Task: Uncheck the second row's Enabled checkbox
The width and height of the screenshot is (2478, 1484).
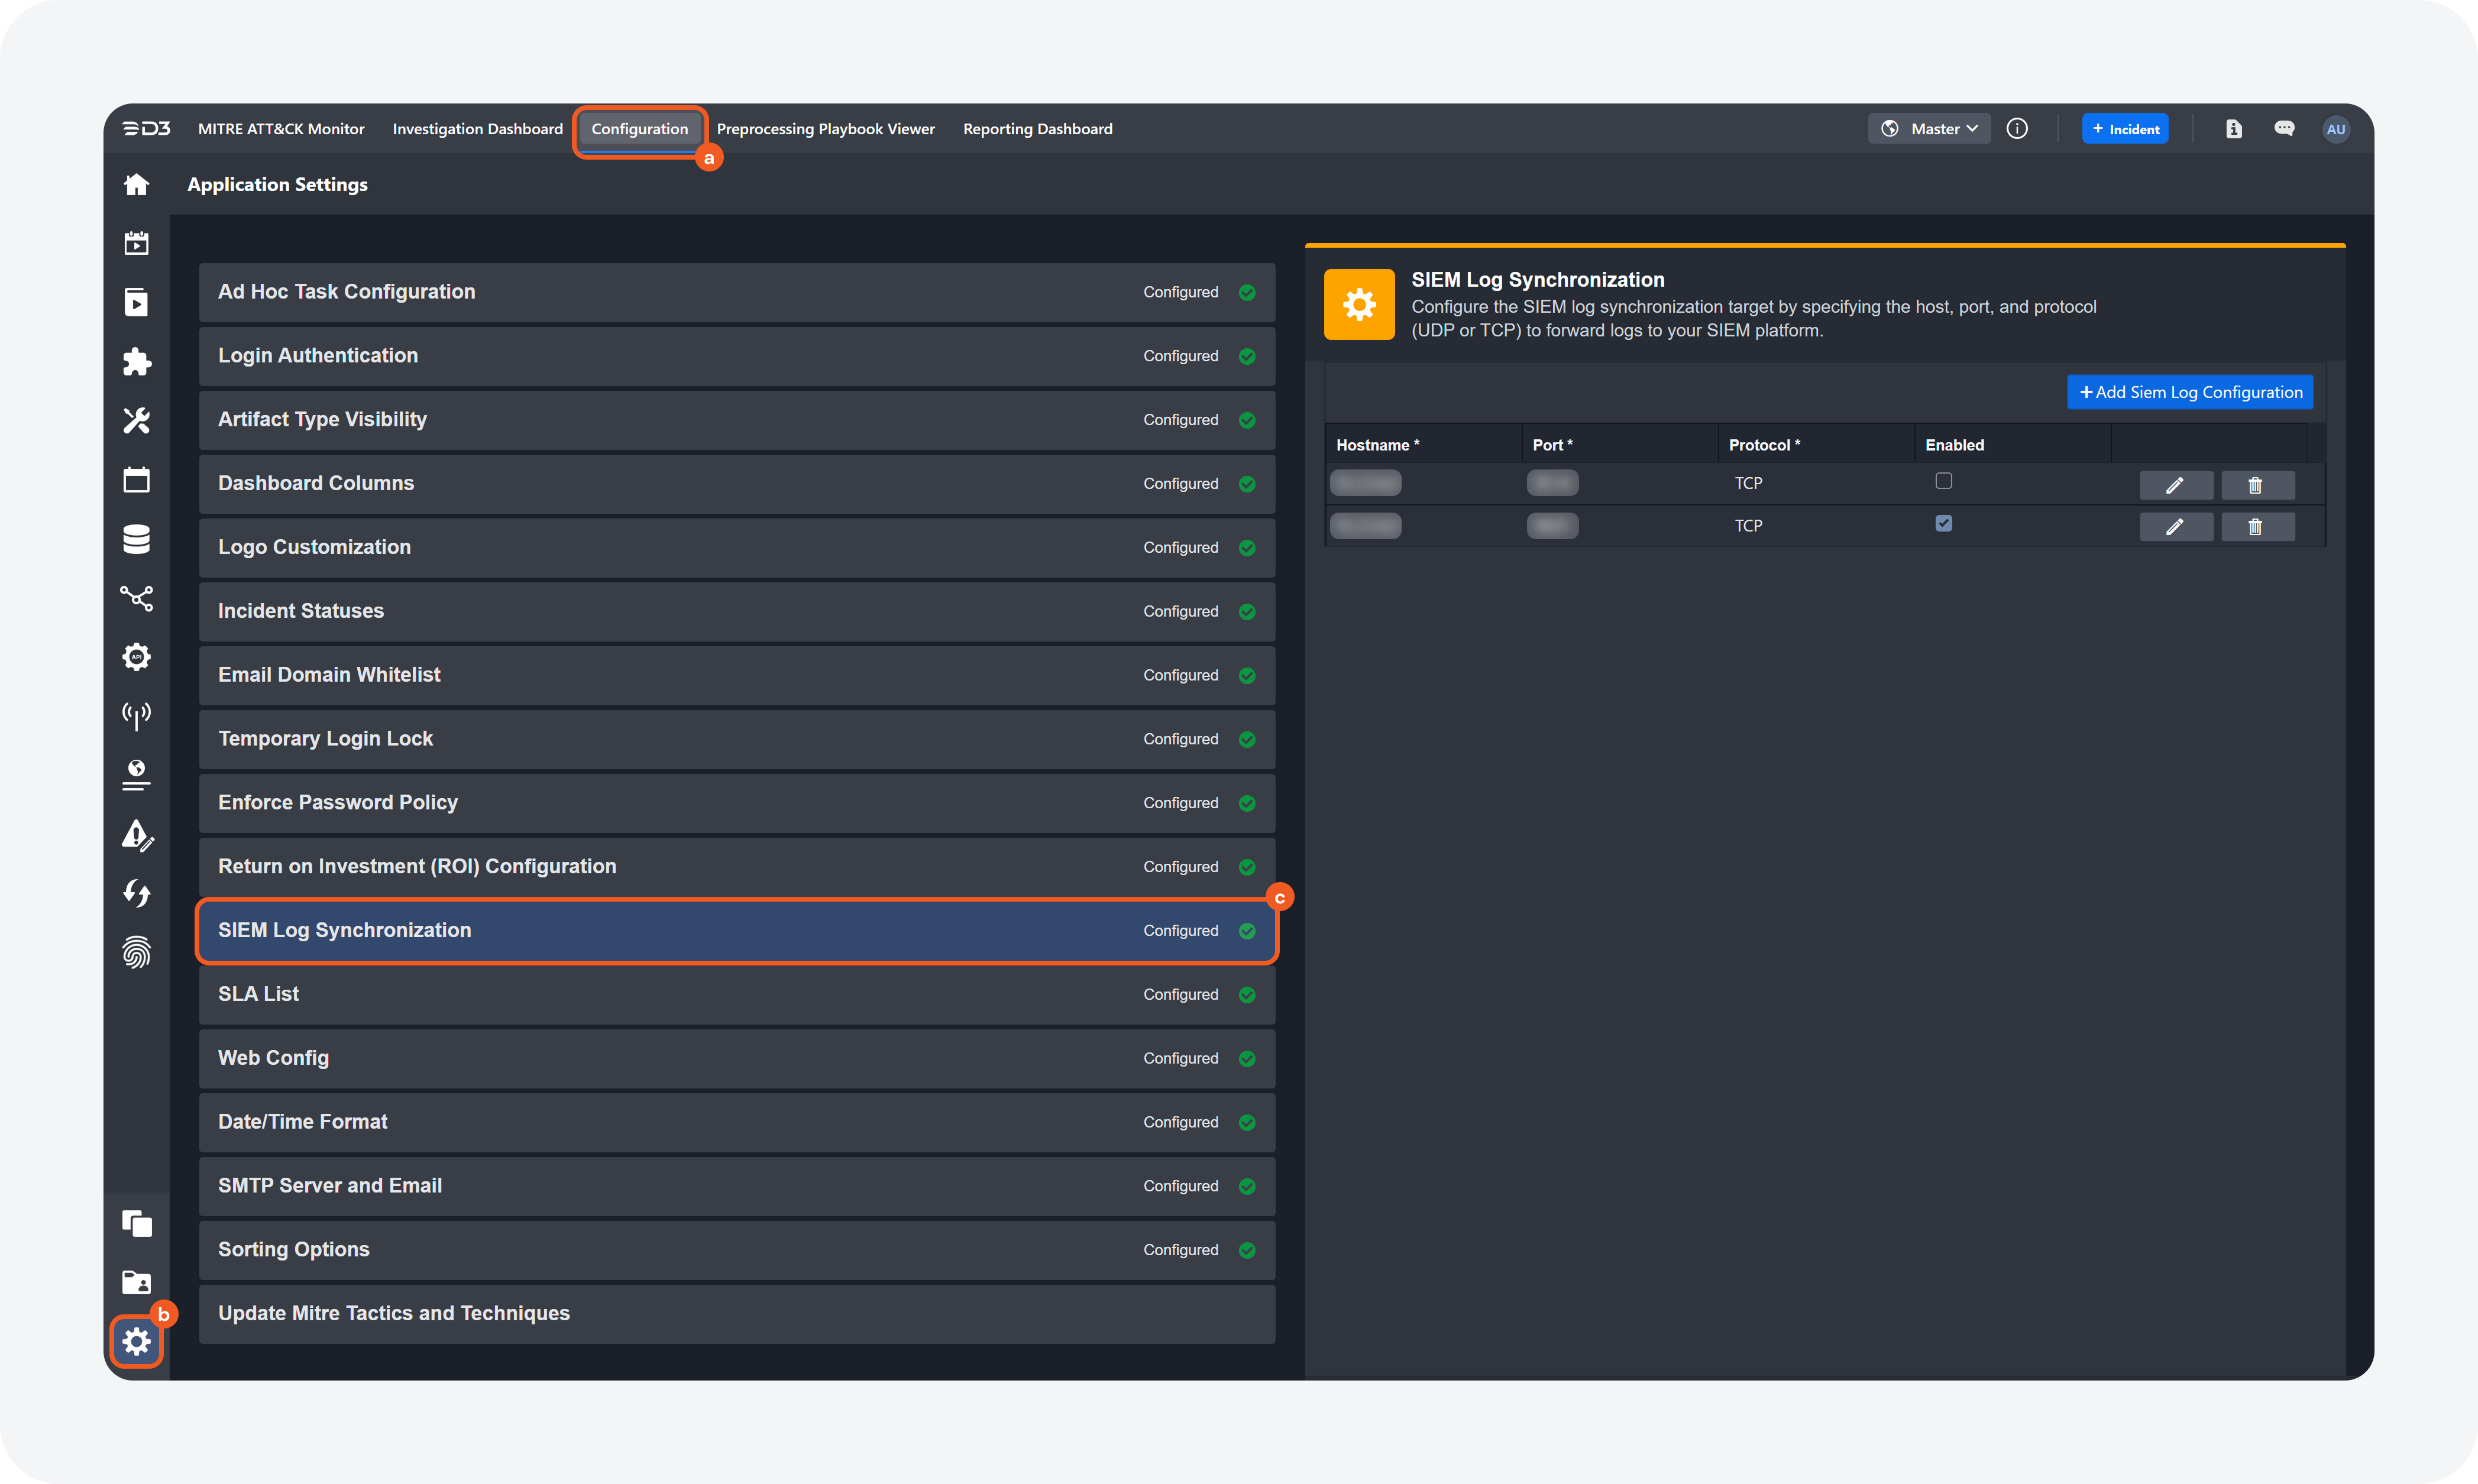Action: click(1943, 523)
